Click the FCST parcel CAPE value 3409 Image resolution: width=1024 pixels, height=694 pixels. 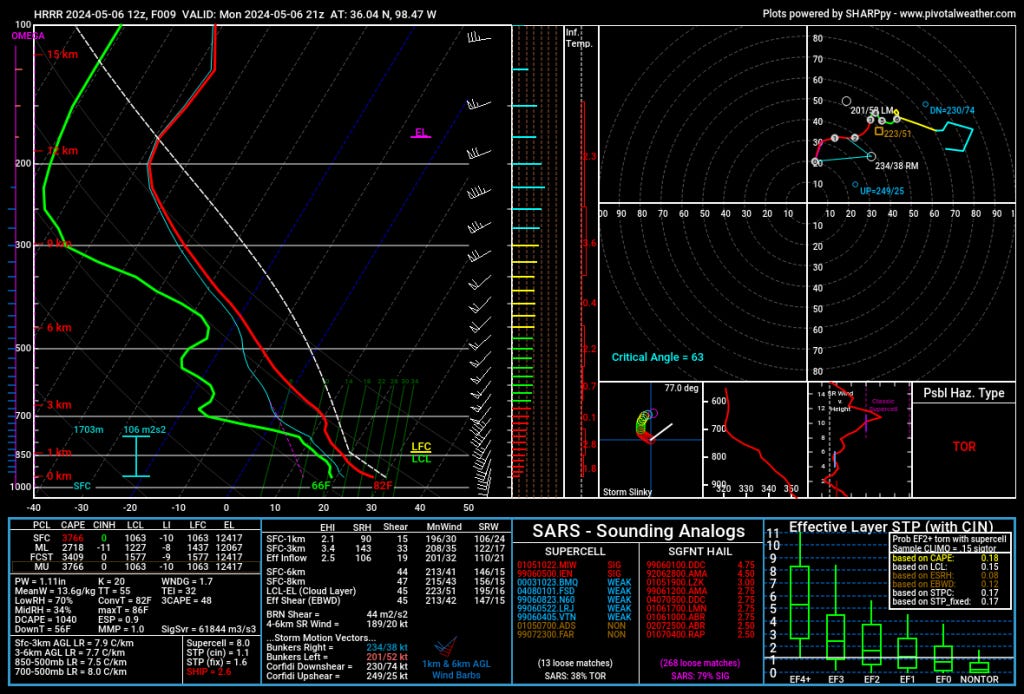[x=72, y=558]
